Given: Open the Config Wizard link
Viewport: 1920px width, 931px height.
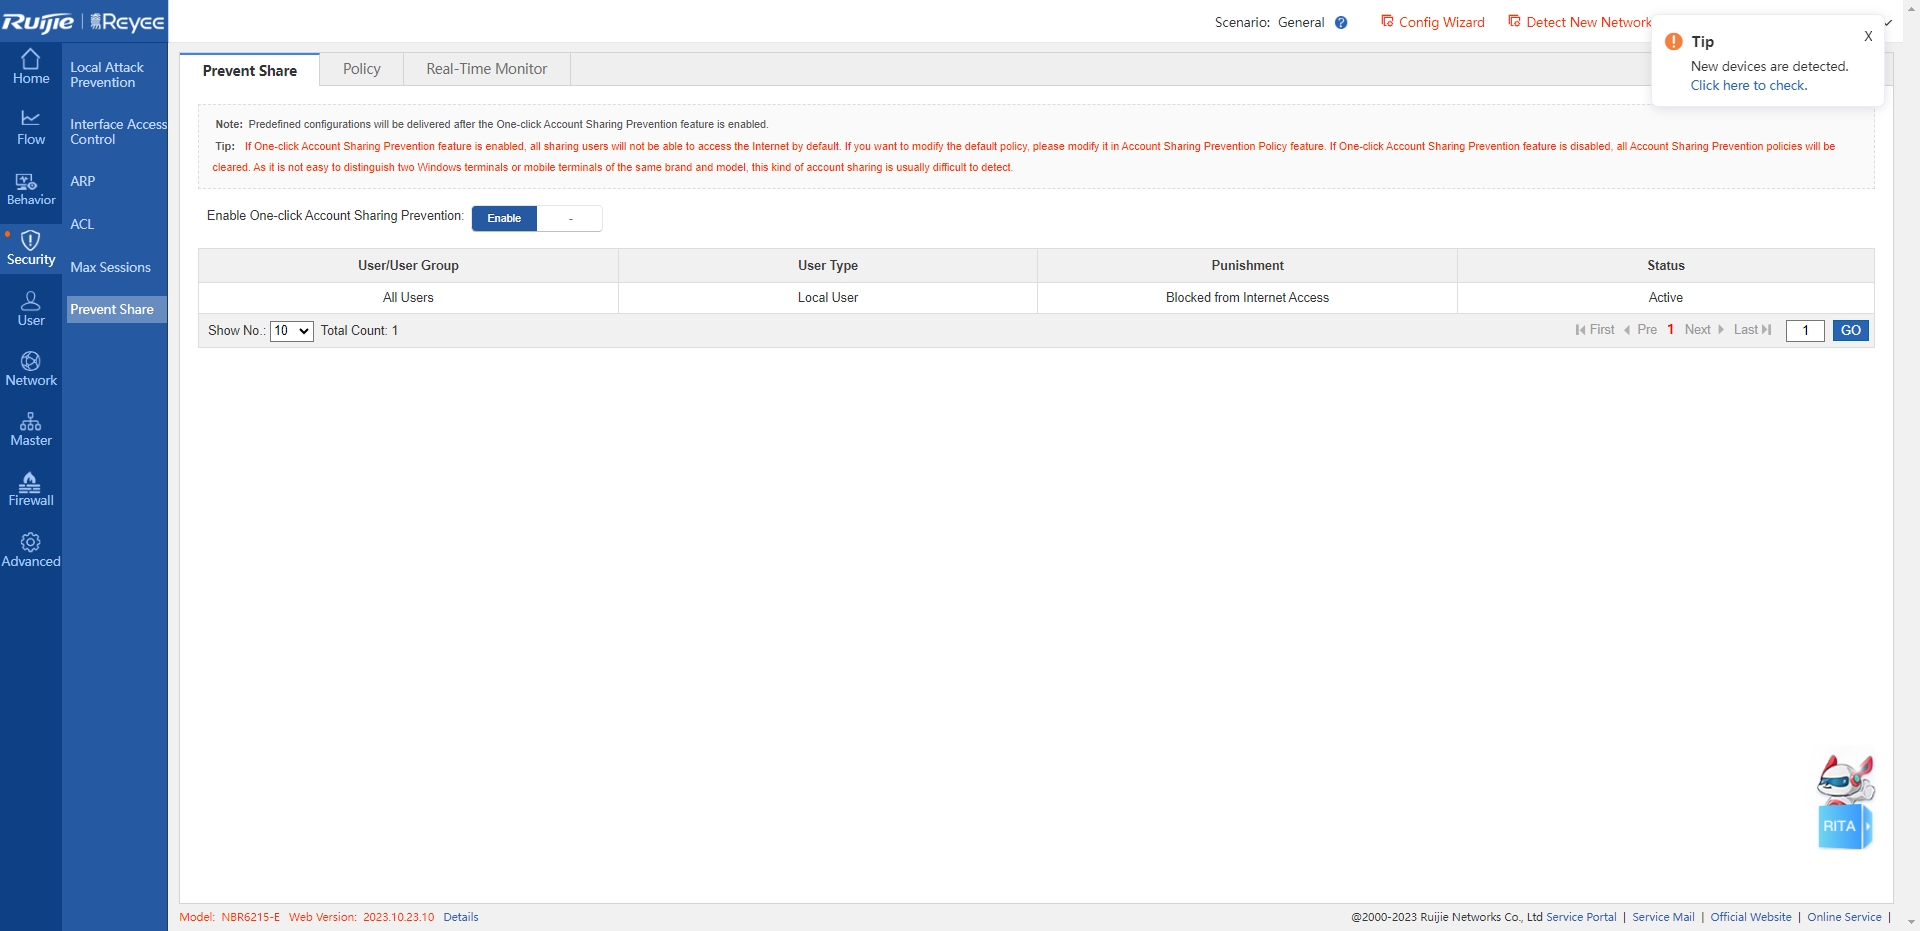Looking at the screenshot, I should coord(1433,22).
